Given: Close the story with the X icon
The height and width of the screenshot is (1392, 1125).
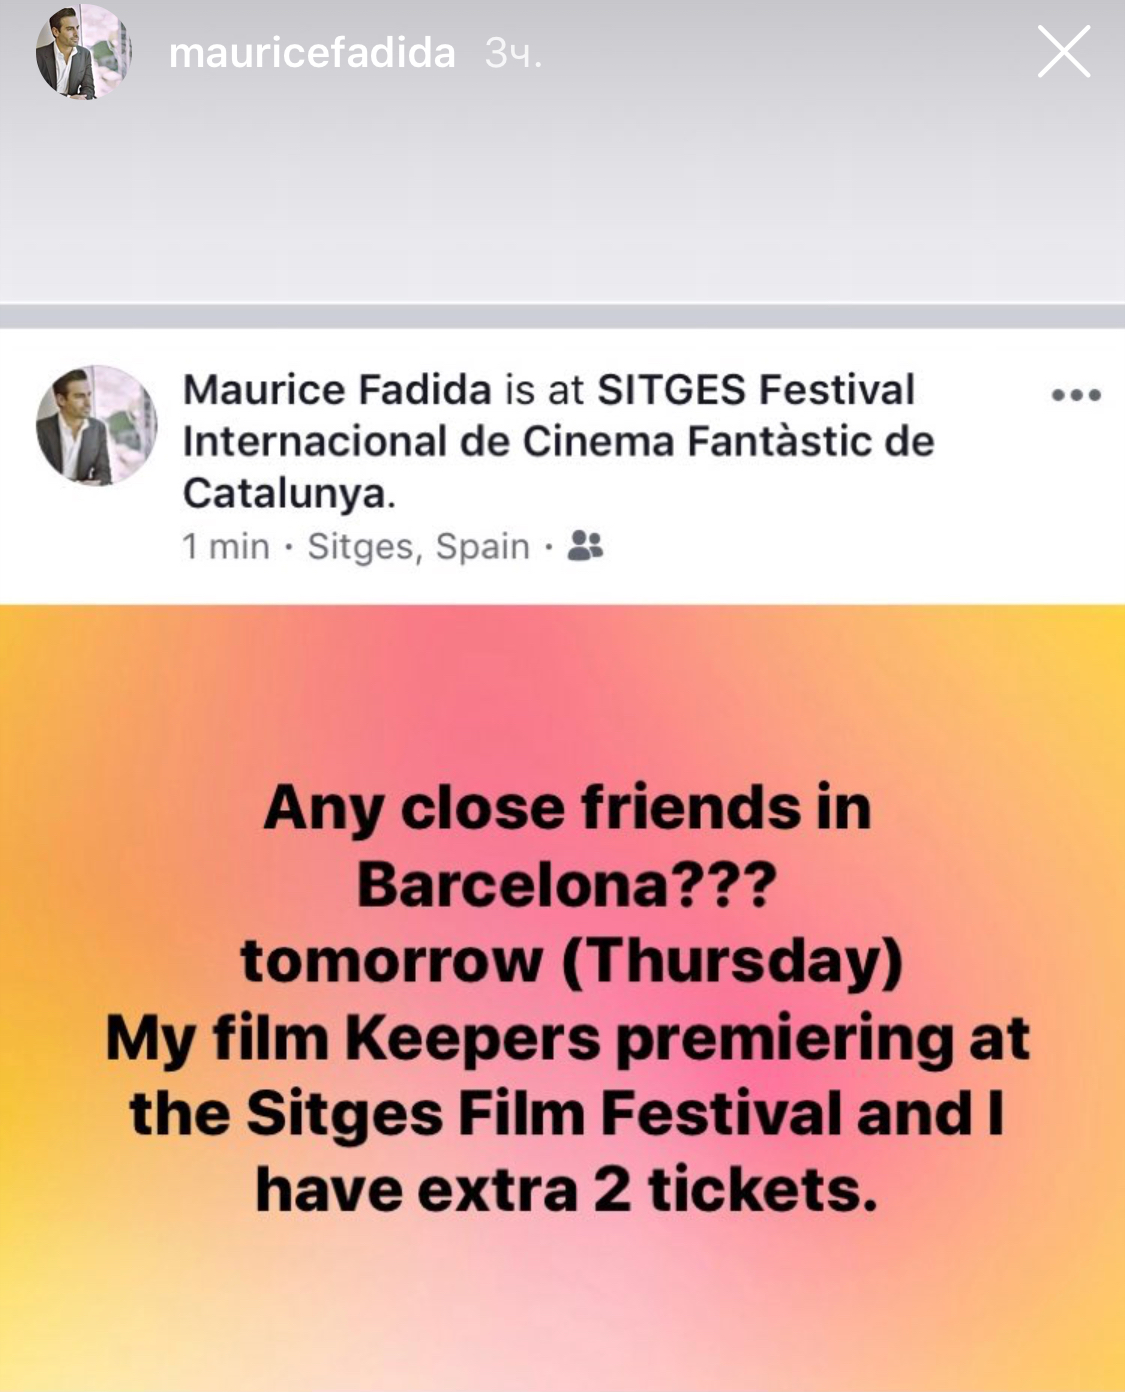Looking at the screenshot, I should click(1063, 52).
